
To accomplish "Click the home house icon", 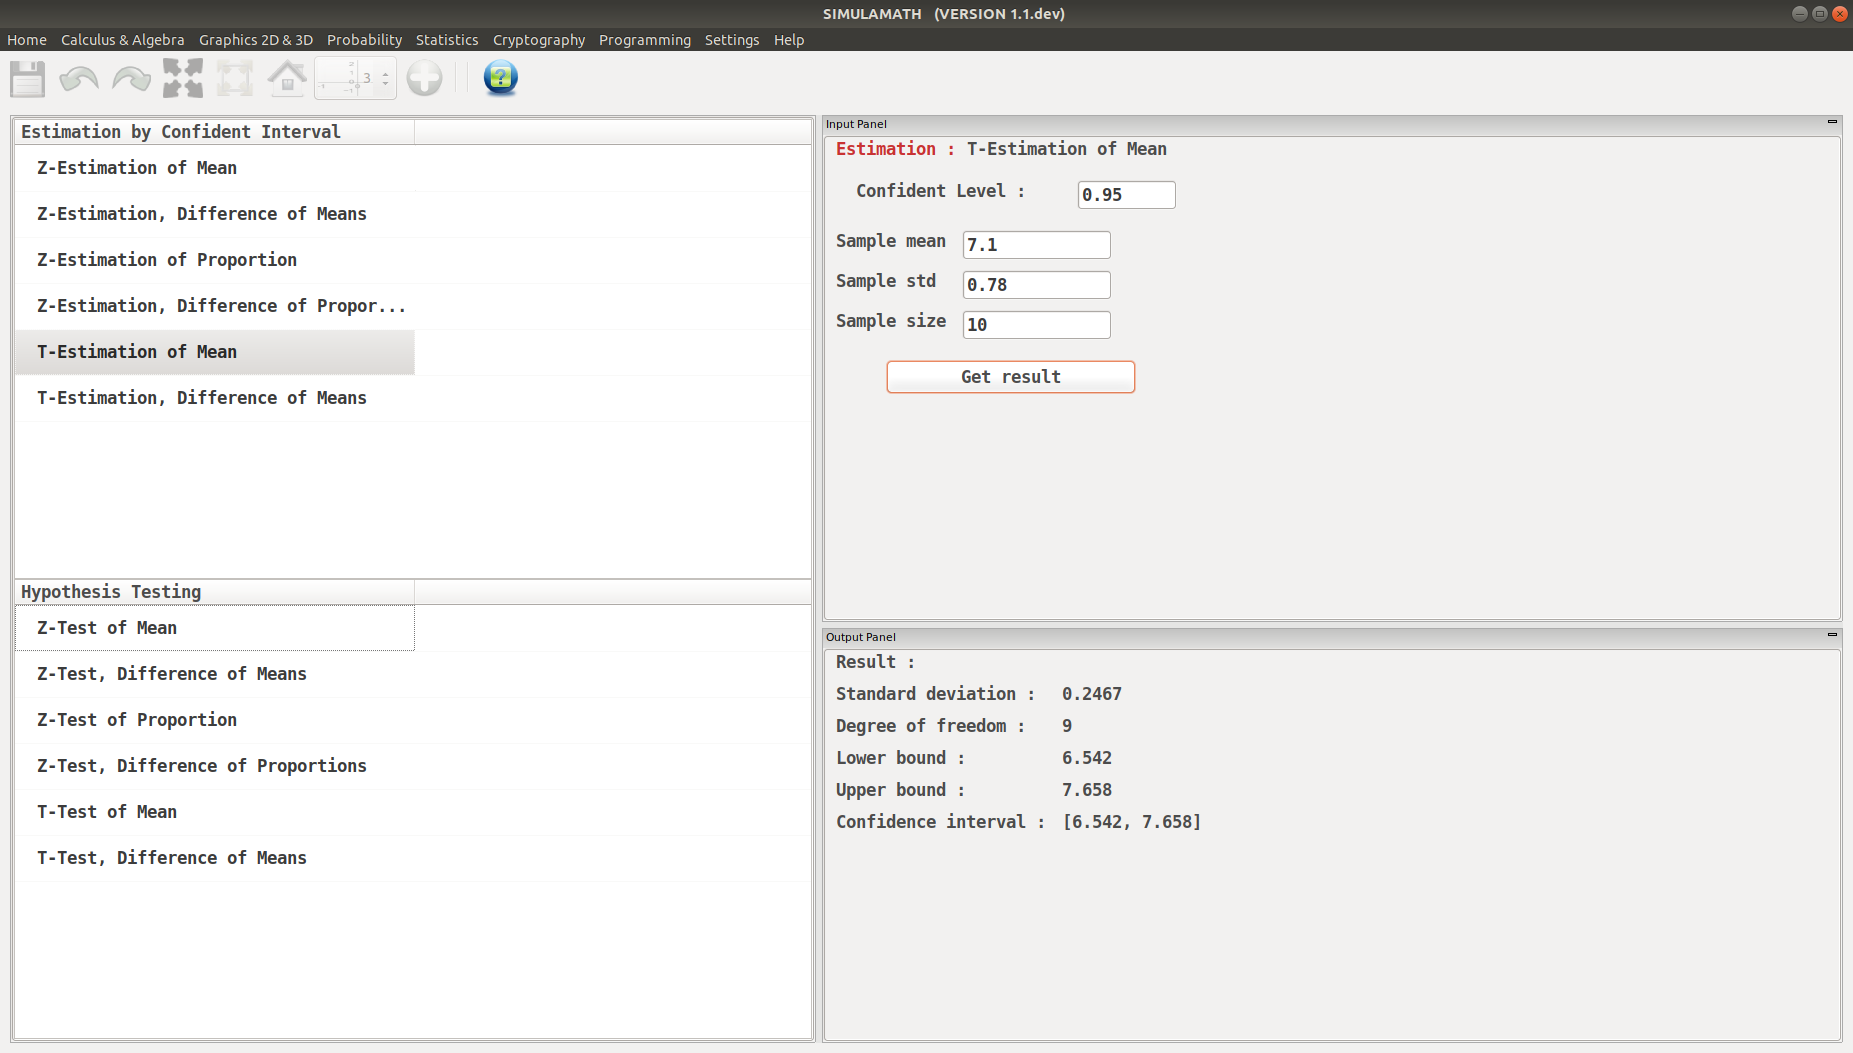I will pos(287,78).
